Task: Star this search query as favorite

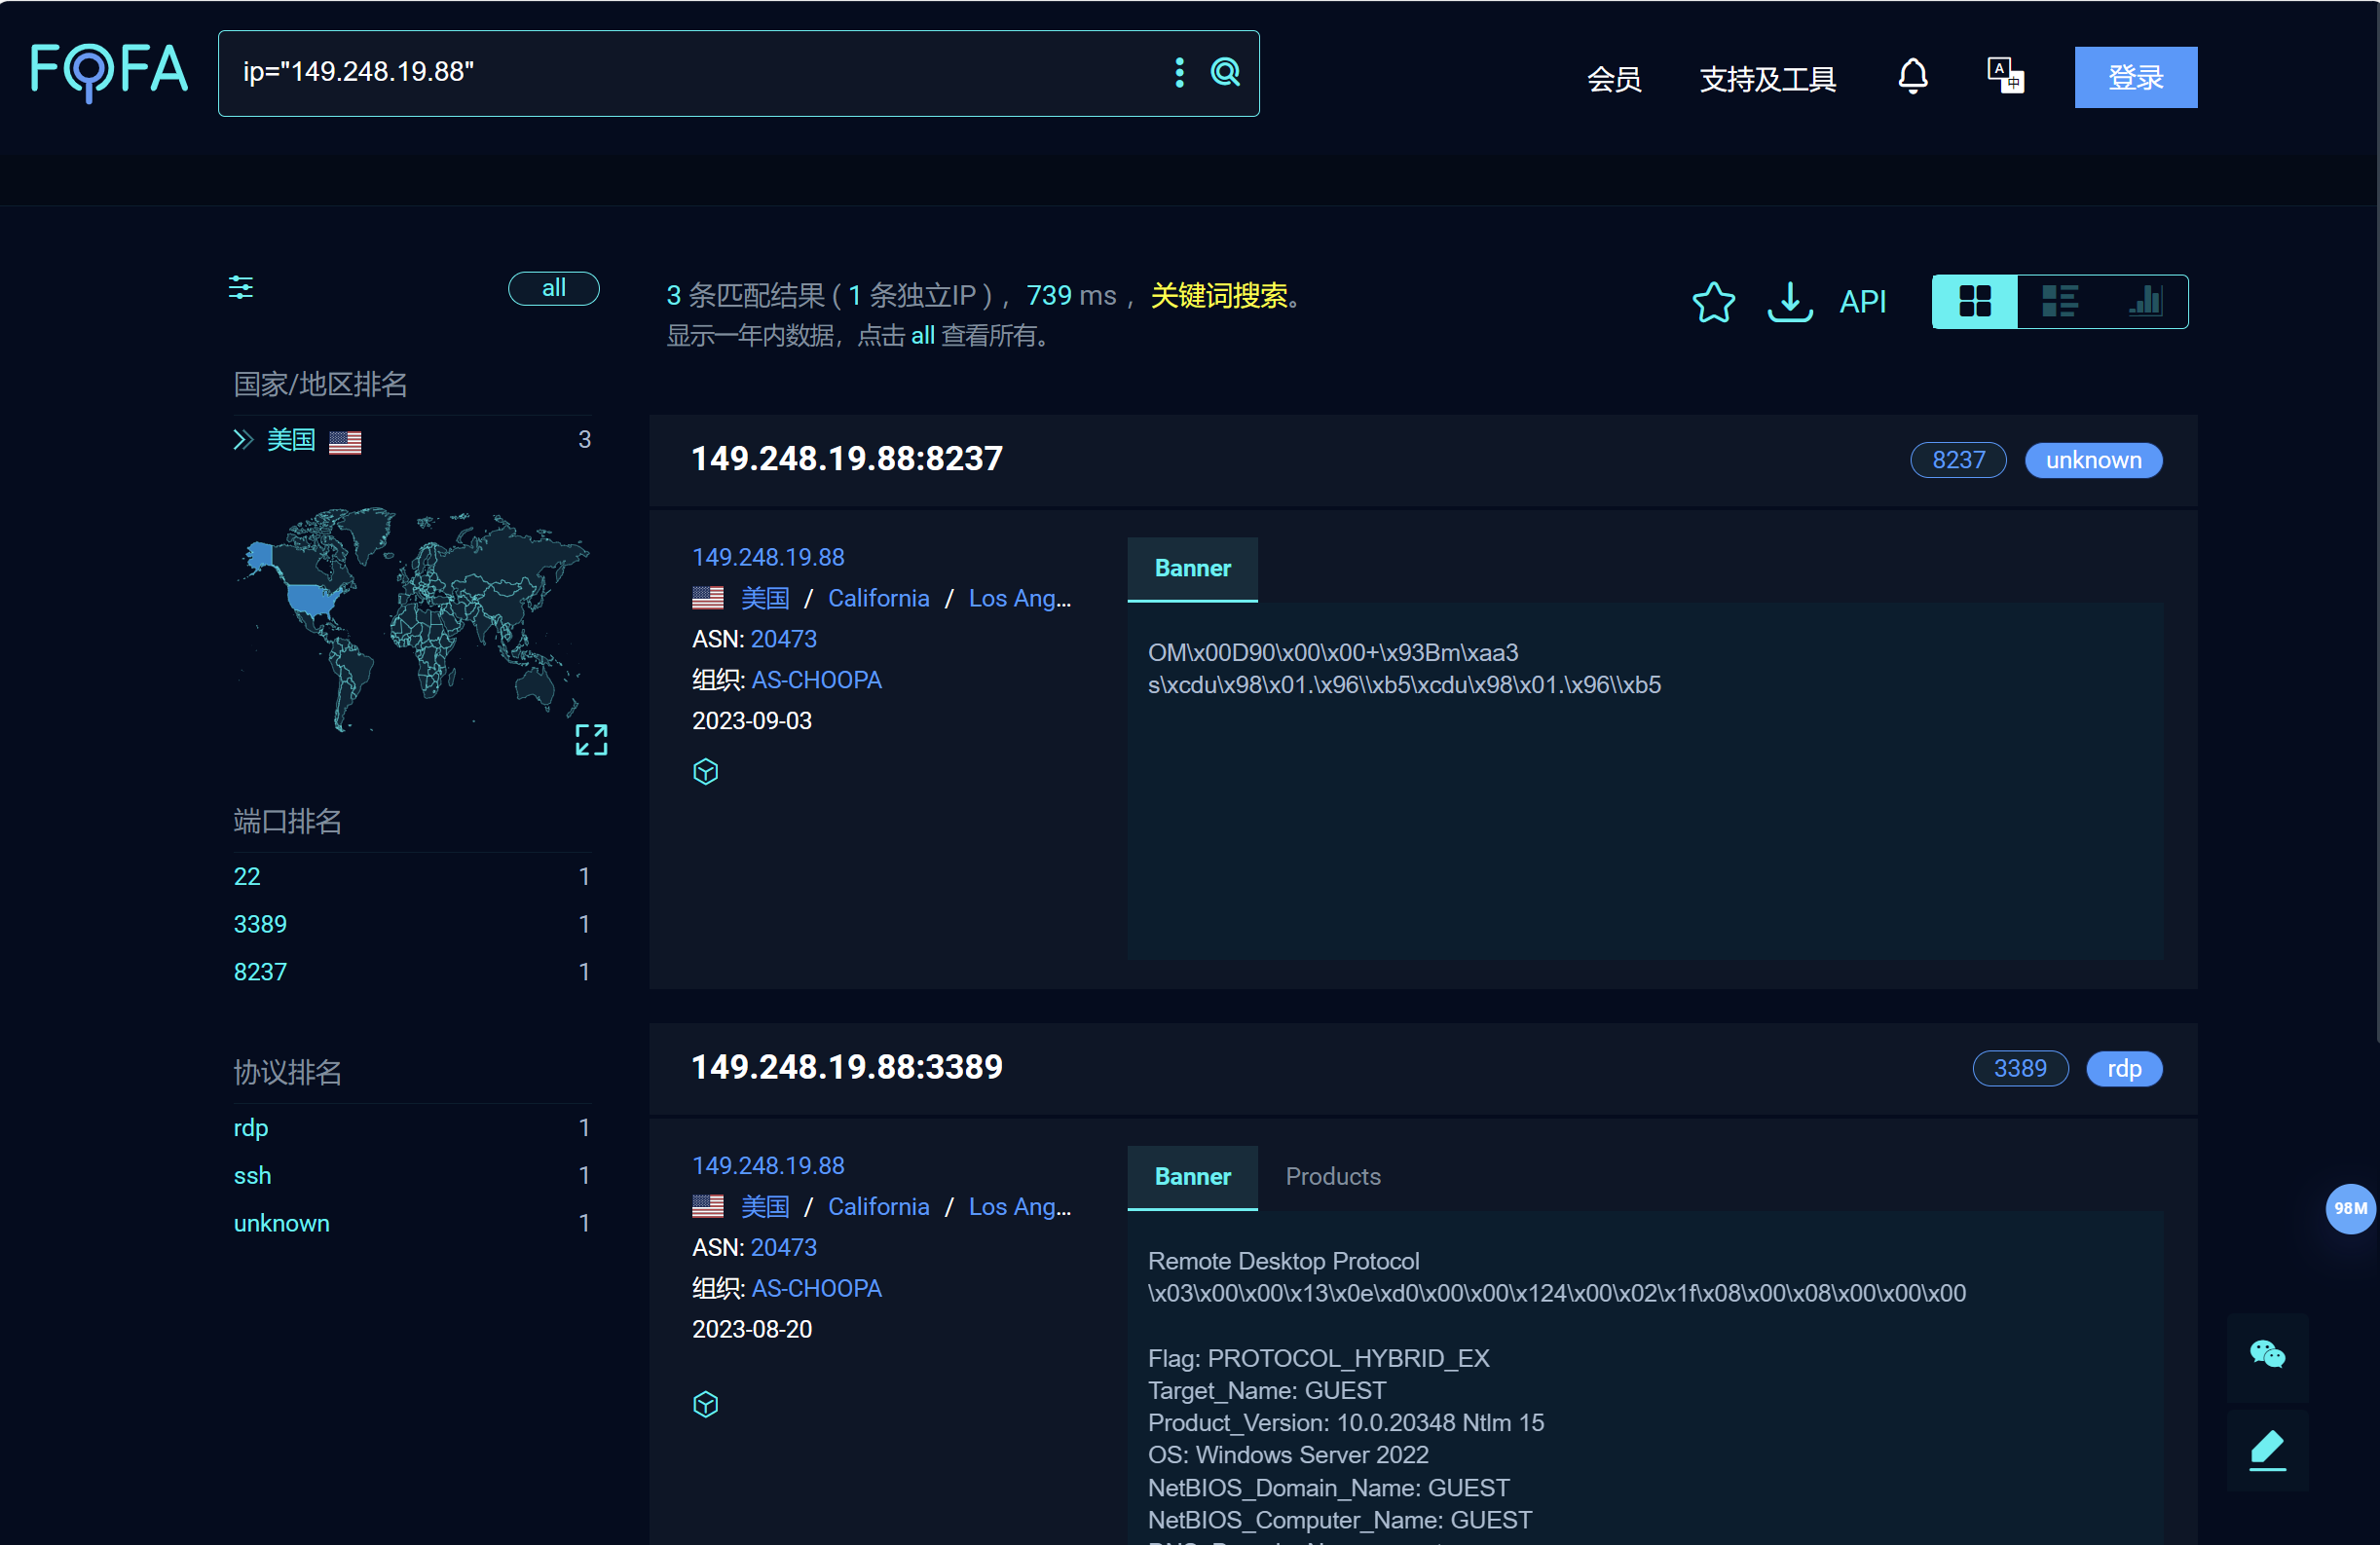Action: click(1713, 301)
